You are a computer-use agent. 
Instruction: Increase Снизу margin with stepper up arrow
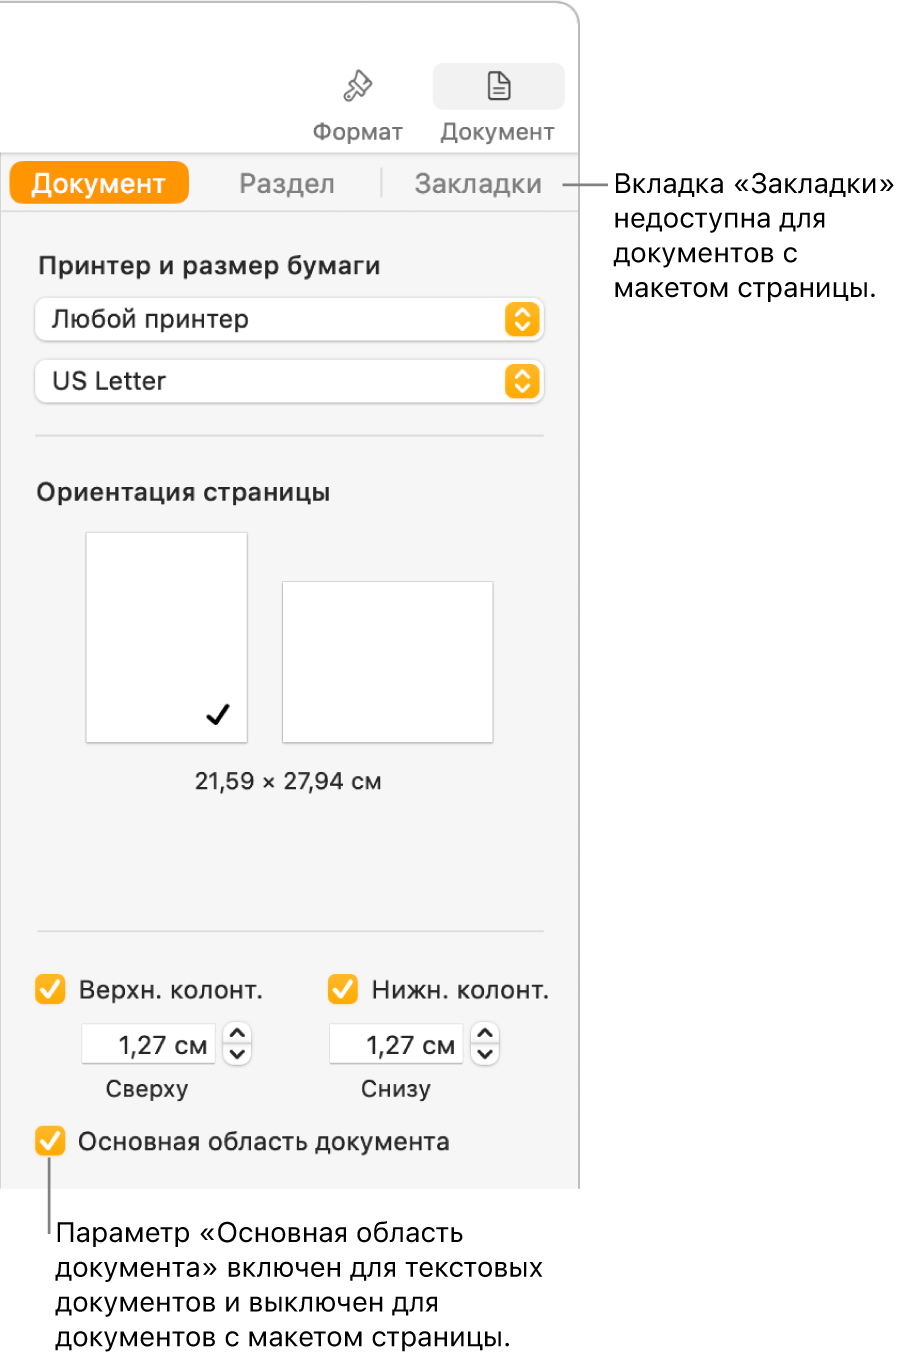click(x=485, y=1034)
